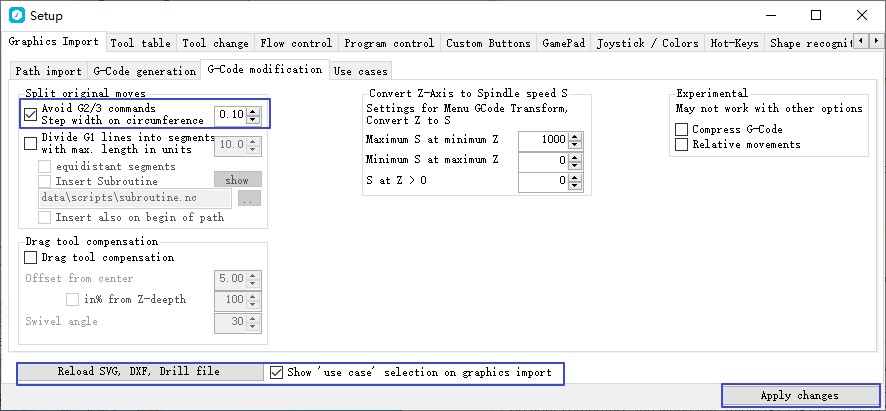The width and height of the screenshot is (886, 411).
Task: Click the Minimum S at maximum Z field
Action: pos(542,160)
